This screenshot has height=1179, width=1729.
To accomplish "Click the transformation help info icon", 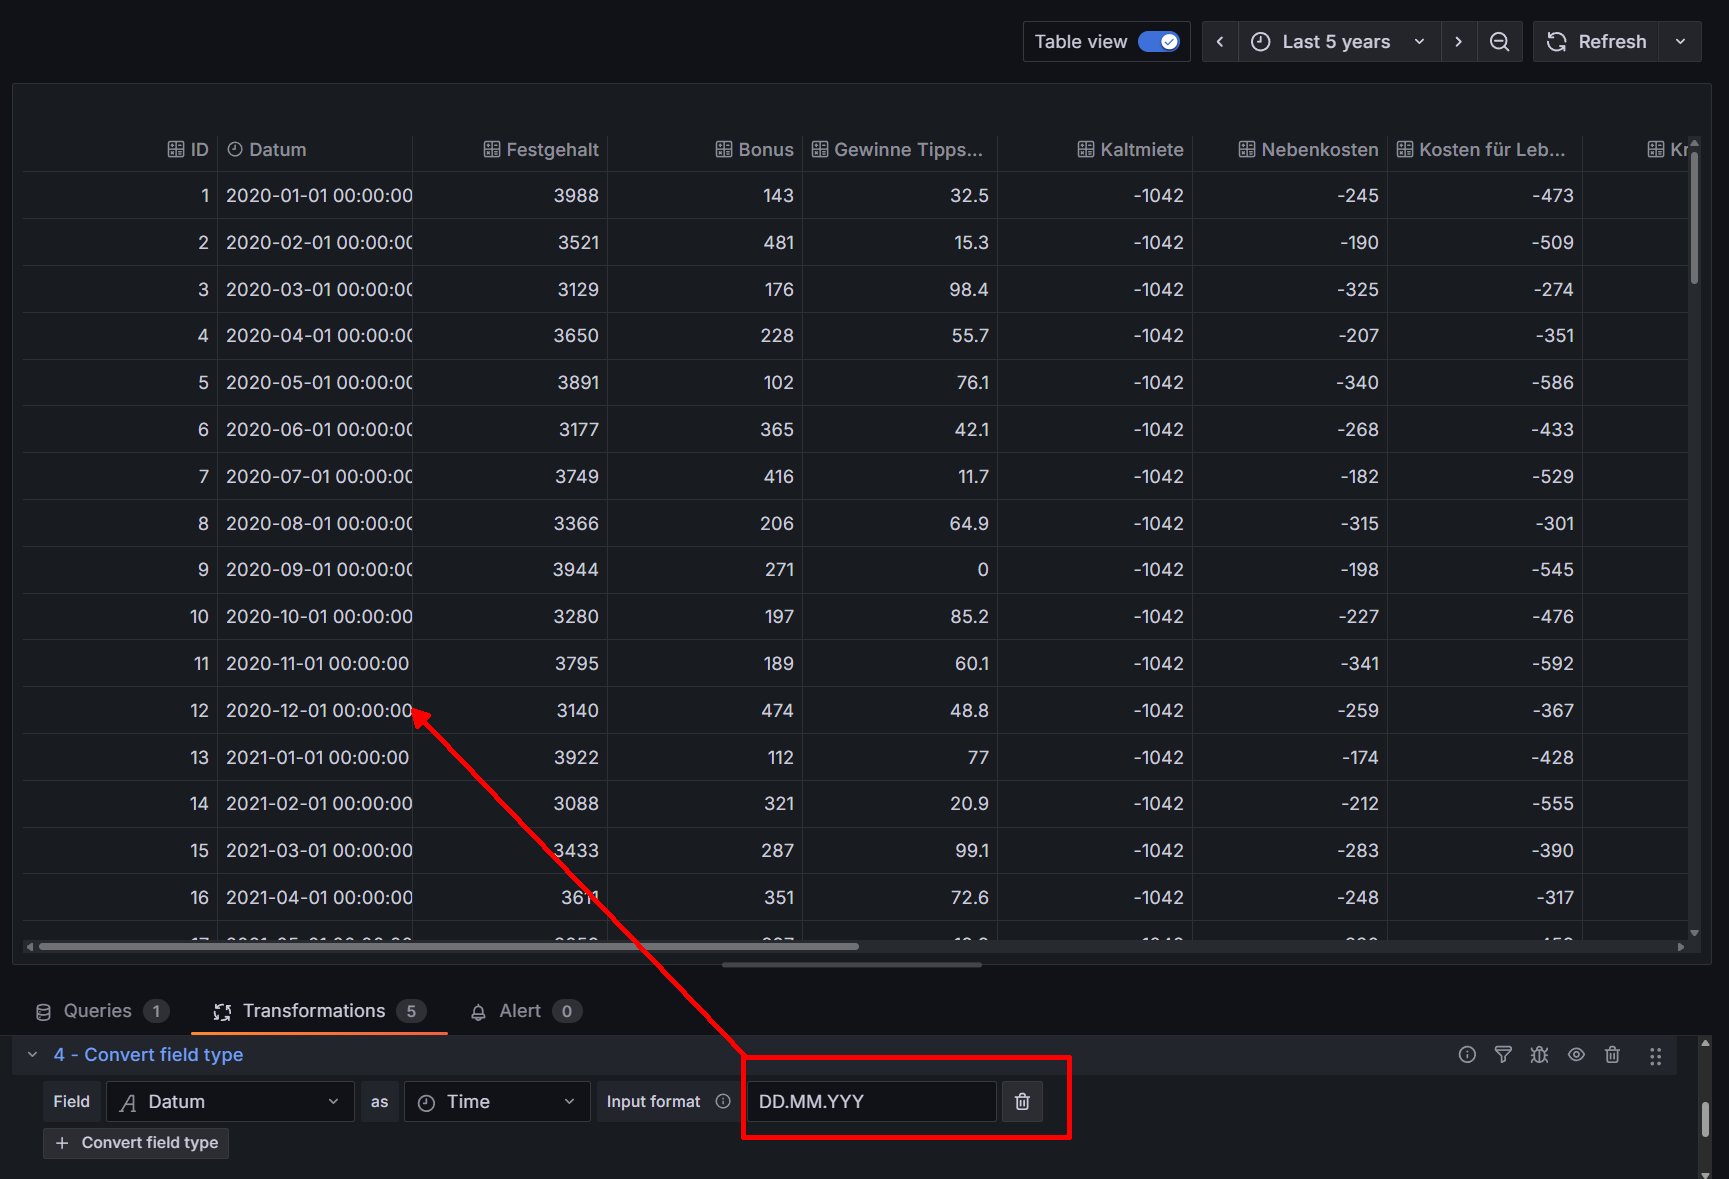I will (1467, 1055).
